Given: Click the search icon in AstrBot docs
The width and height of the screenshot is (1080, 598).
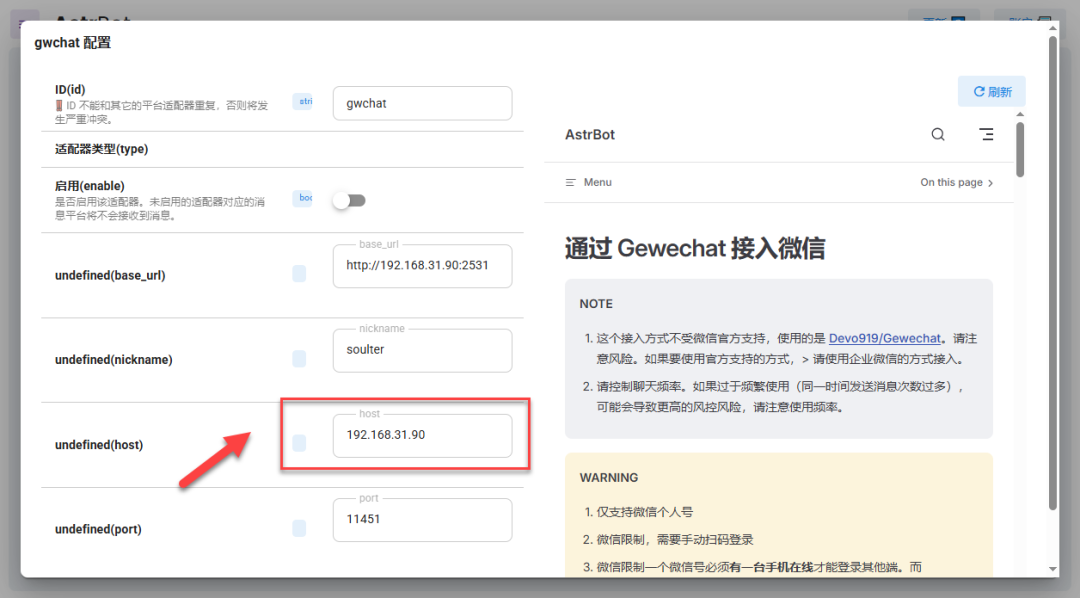Looking at the screenshot, I should pyautogui.click(x=937, y=134).
